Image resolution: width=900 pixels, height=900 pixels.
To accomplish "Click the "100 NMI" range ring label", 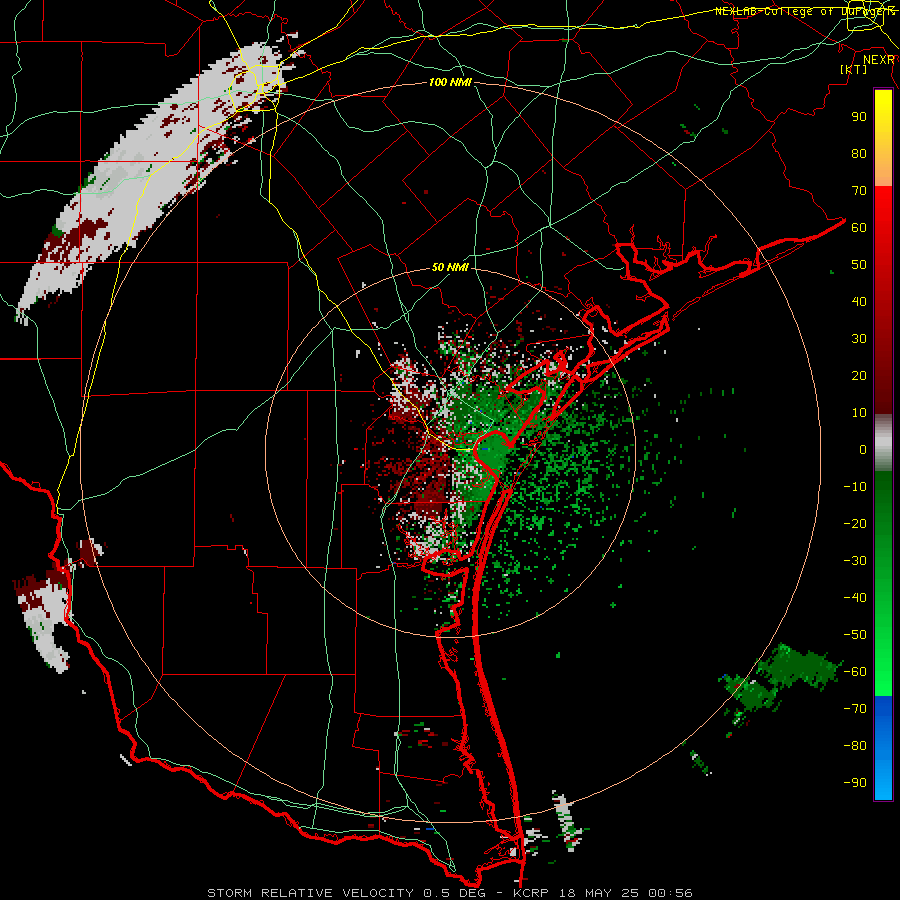I will 451,83.
